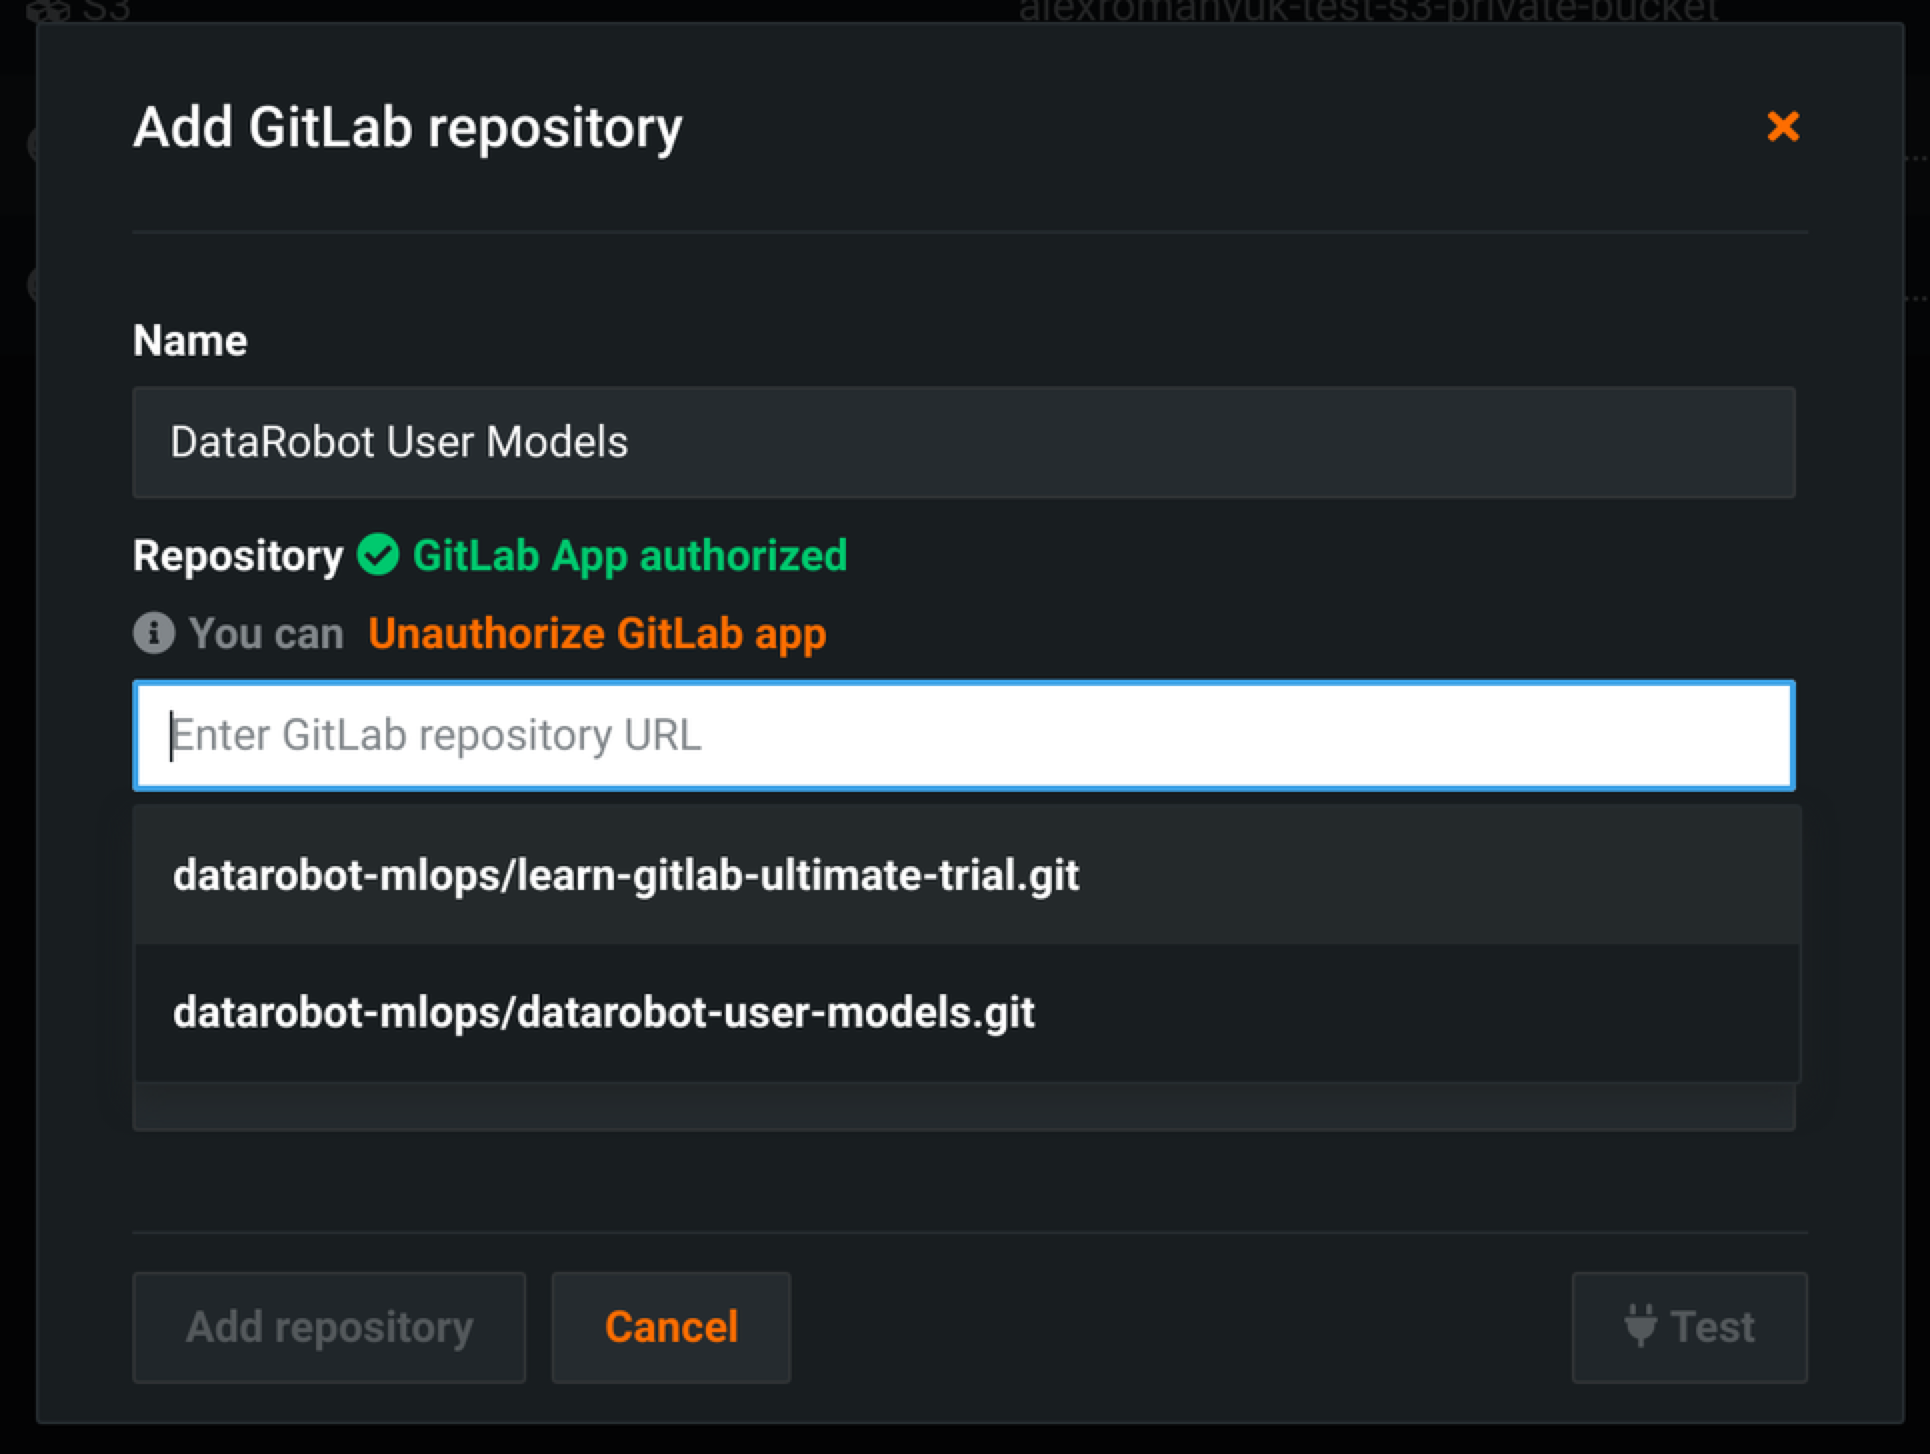Click the Unauthorize GitLab app link
The width and height of the screenshot is (1930, 1454).
pyautogui.click(x=597, y=634)
